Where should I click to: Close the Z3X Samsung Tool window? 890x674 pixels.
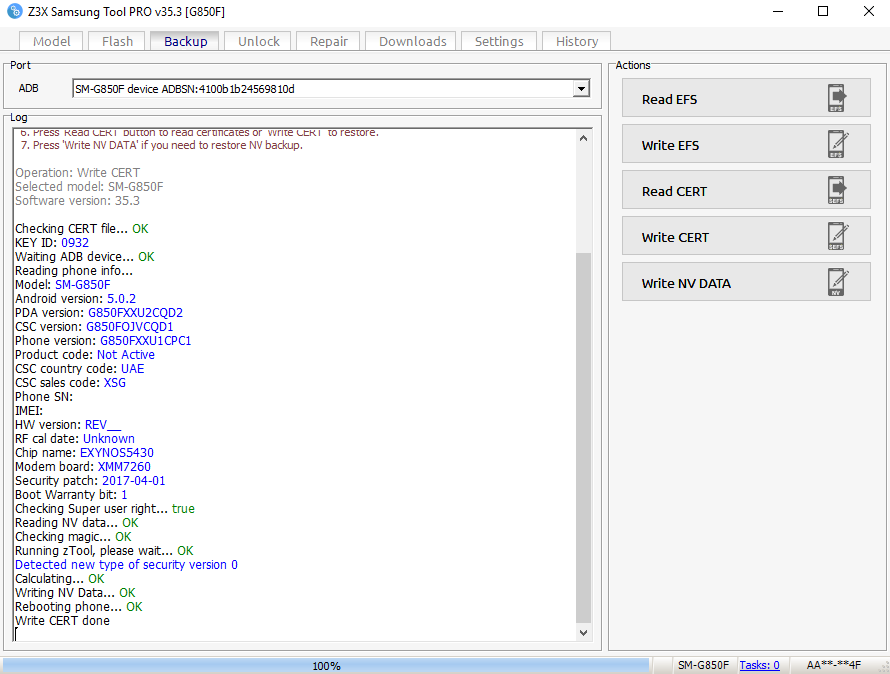click(868, 11)
